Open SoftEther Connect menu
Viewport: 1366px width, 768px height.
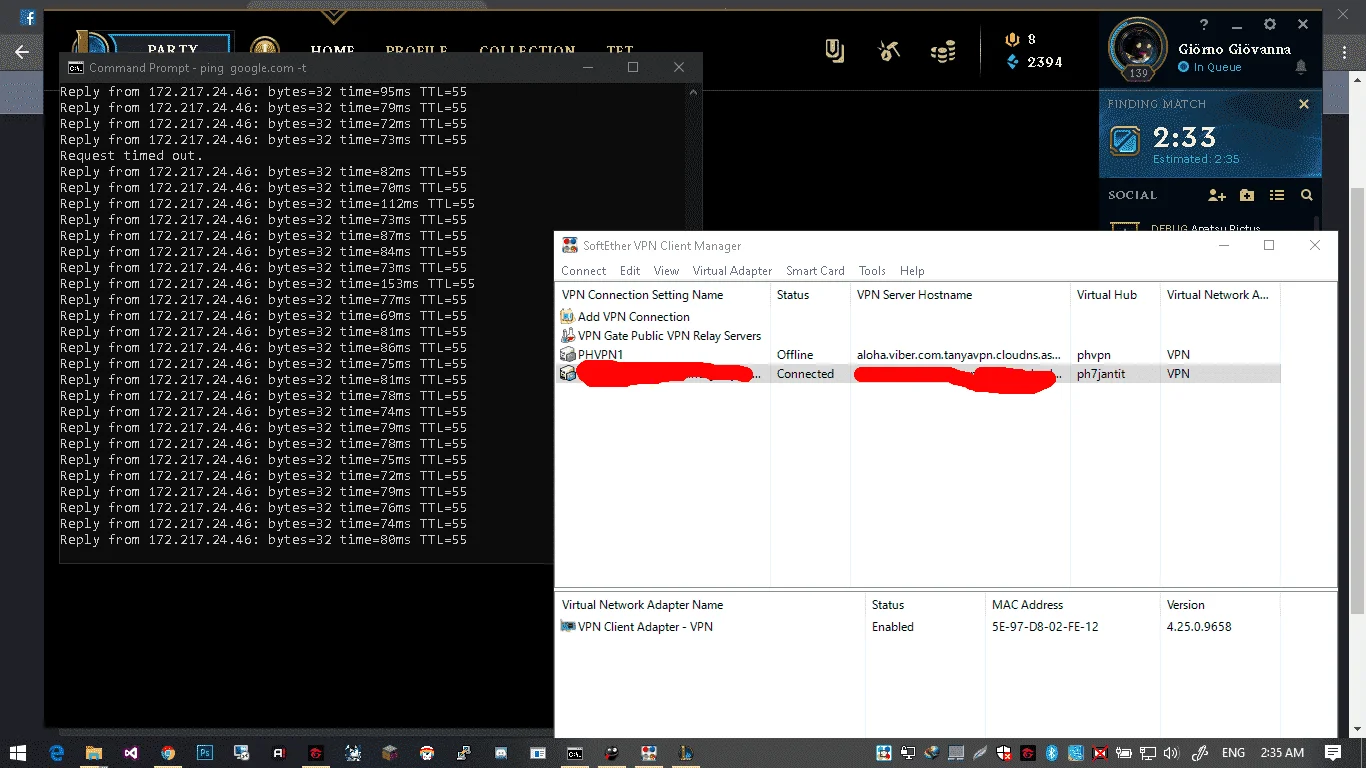pos(584,271)
